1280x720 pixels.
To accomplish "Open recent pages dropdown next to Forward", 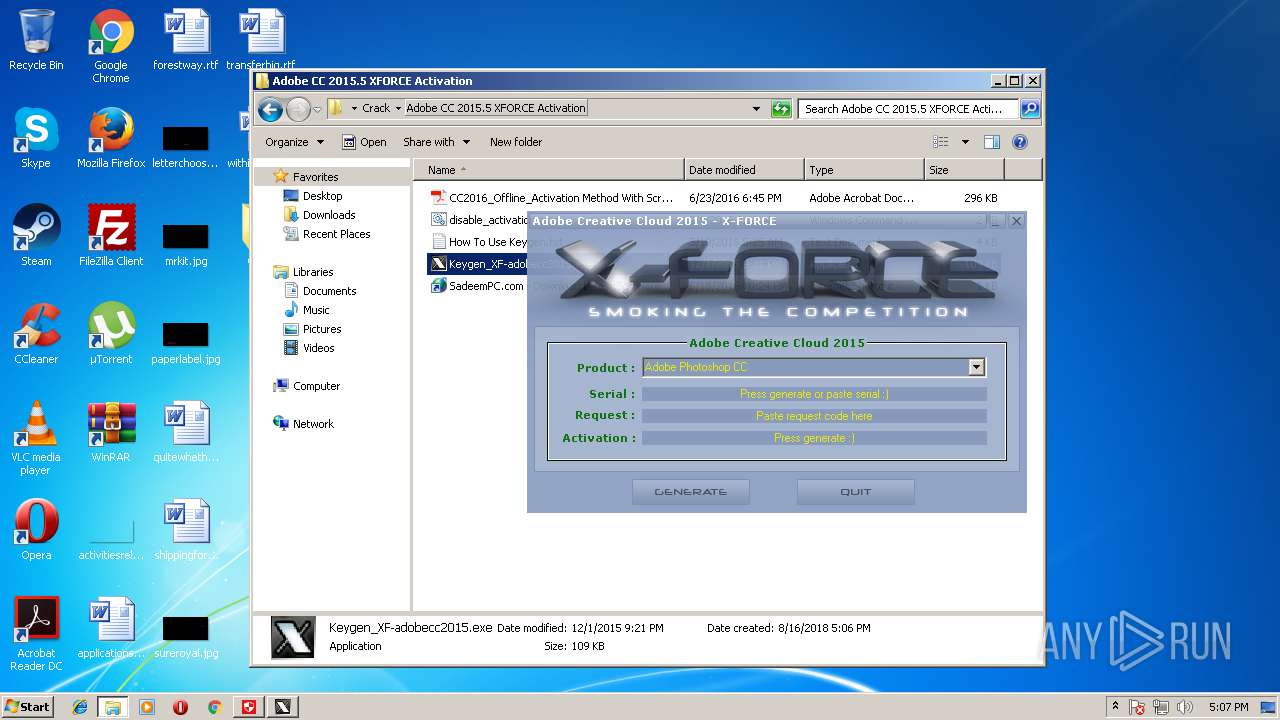I will pos(317,109).
